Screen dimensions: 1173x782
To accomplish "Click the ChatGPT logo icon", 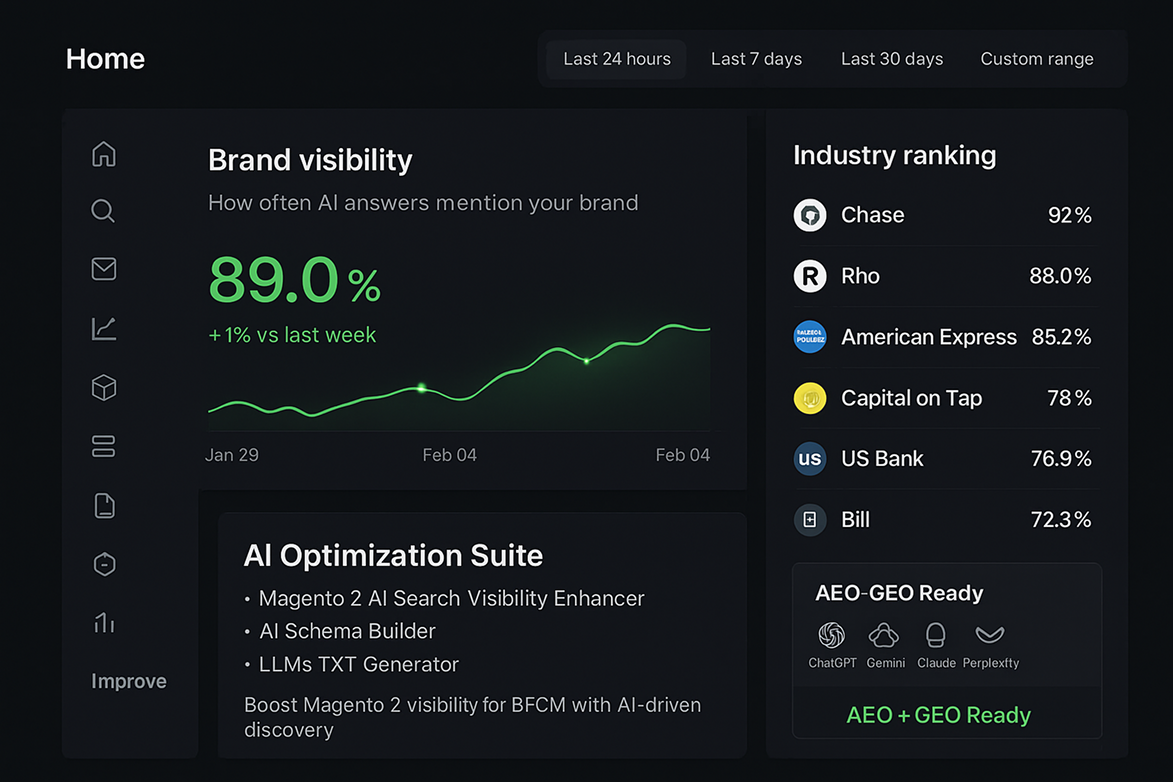I will [832, 635].
